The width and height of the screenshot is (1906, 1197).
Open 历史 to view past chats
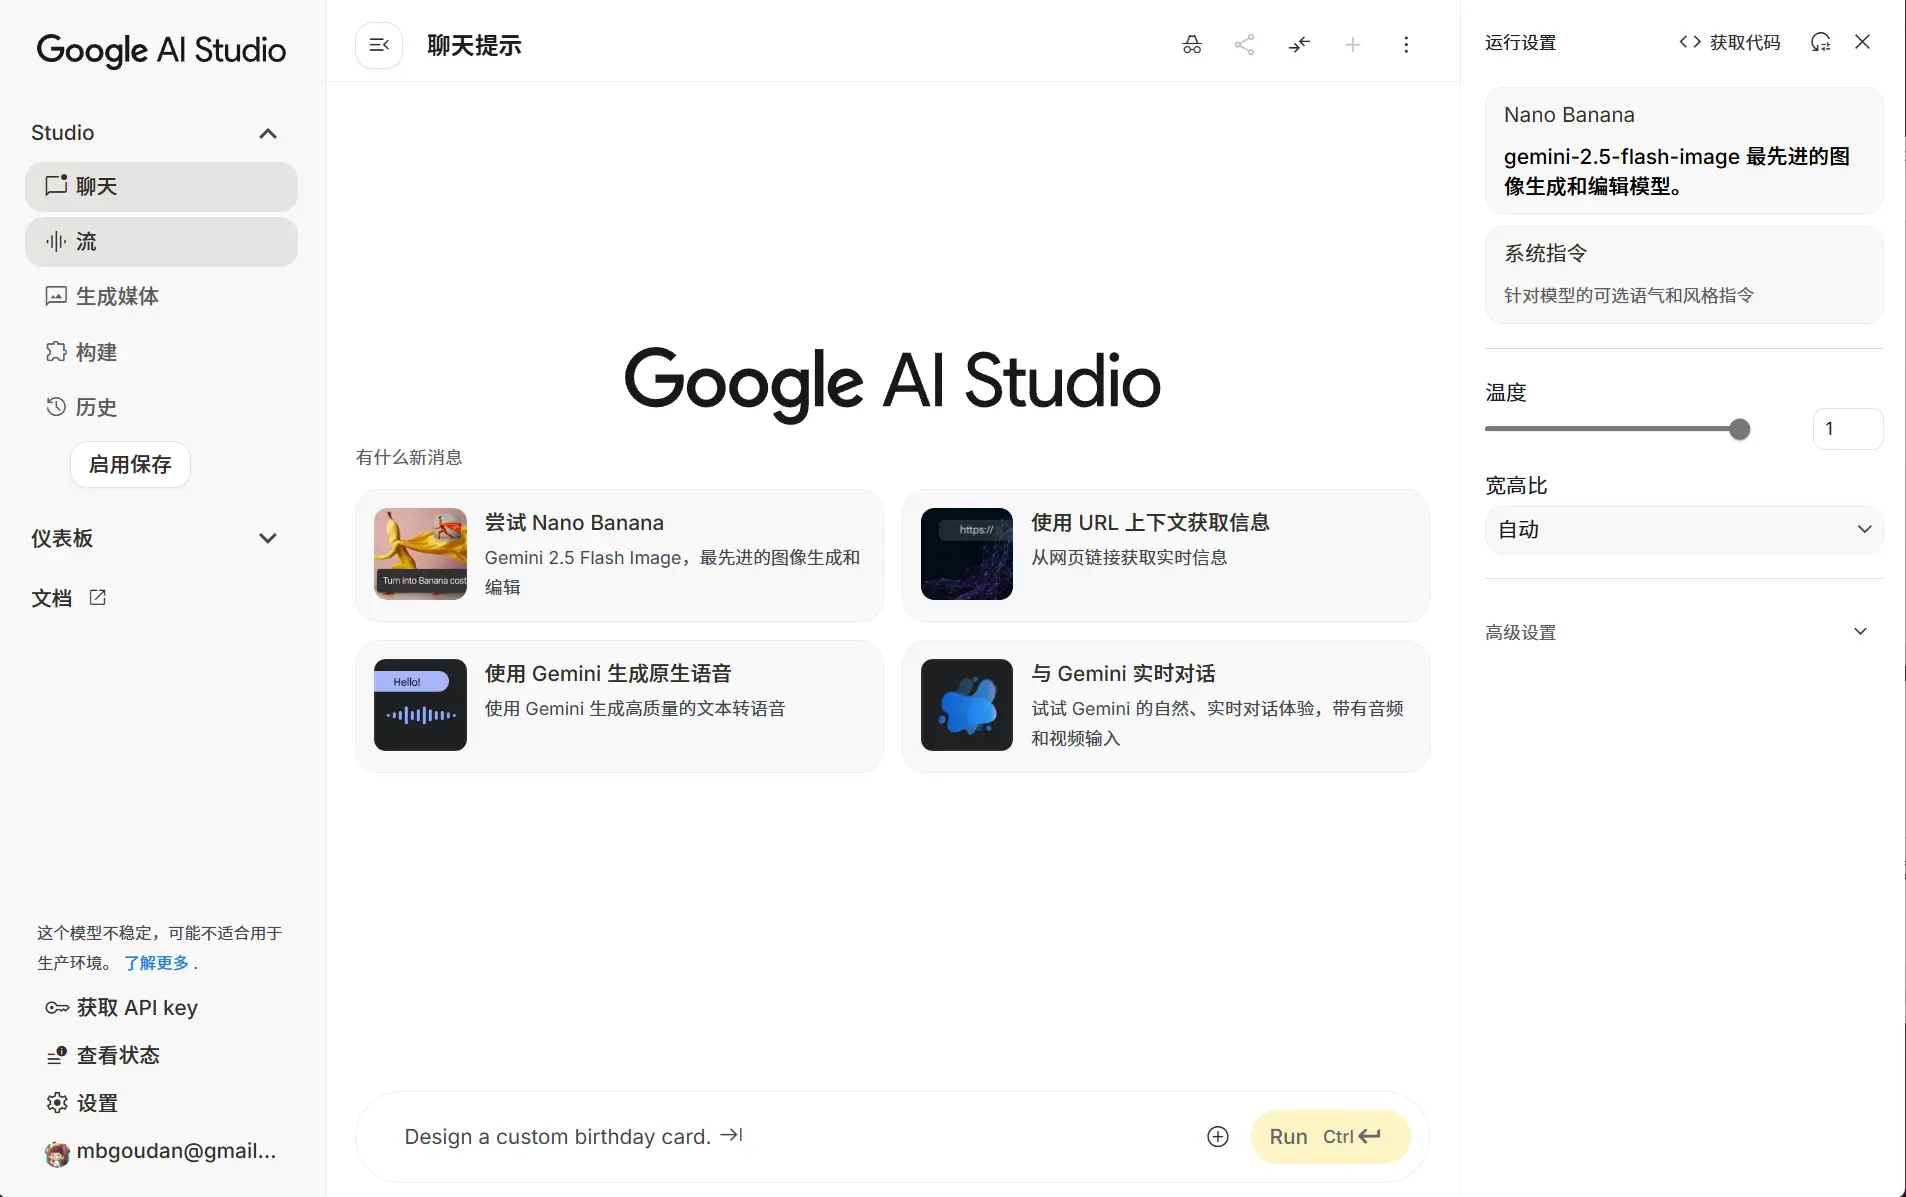pyautogui.click(x=97, y=406)
